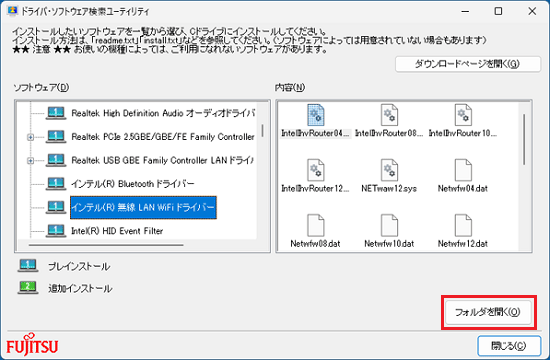Select the IntelIhvRouter12 file icon
Image resolution: width=550 pixels, height=360 pixels.
pos(316,170)
